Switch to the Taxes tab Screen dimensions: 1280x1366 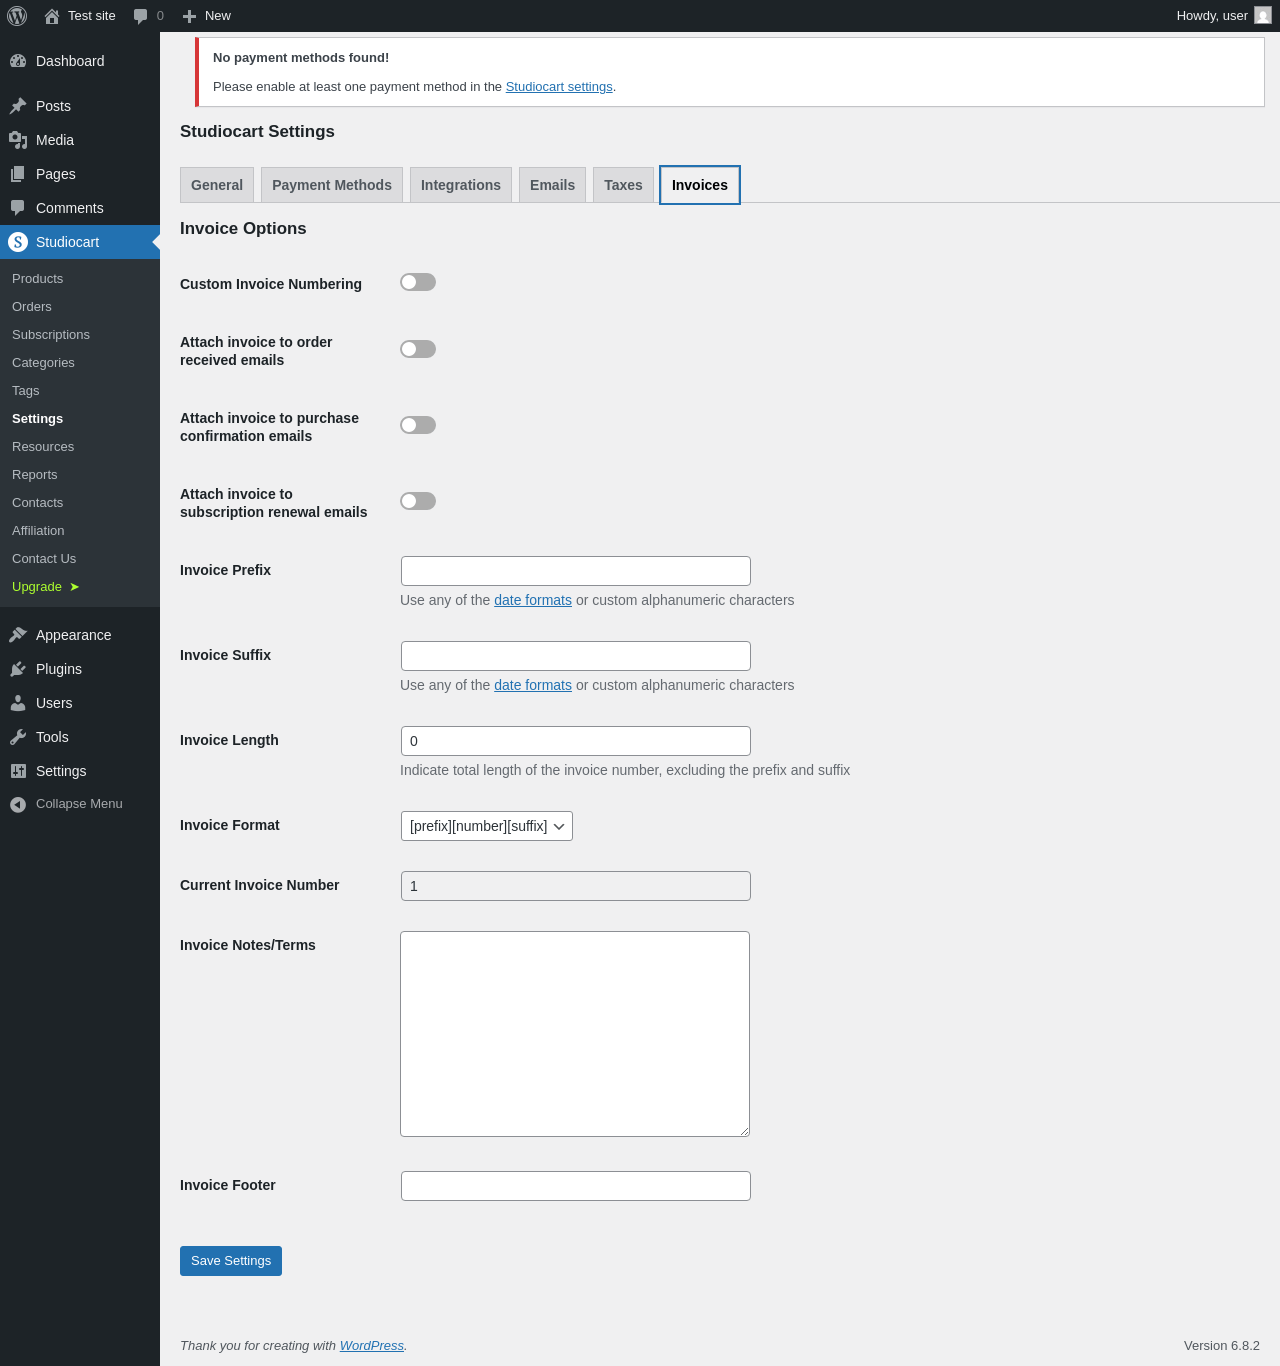pos(623,185)
